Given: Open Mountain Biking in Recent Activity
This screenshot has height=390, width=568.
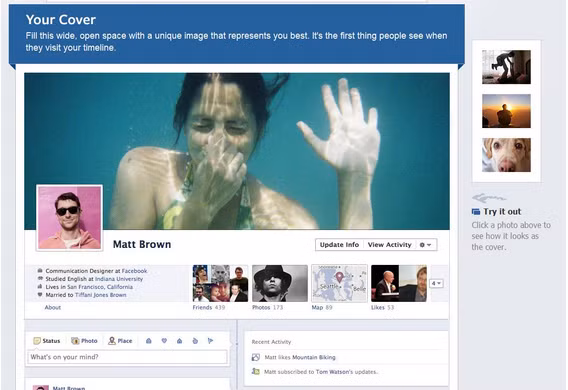Looking at the screenshot, I should pos(314,357).
